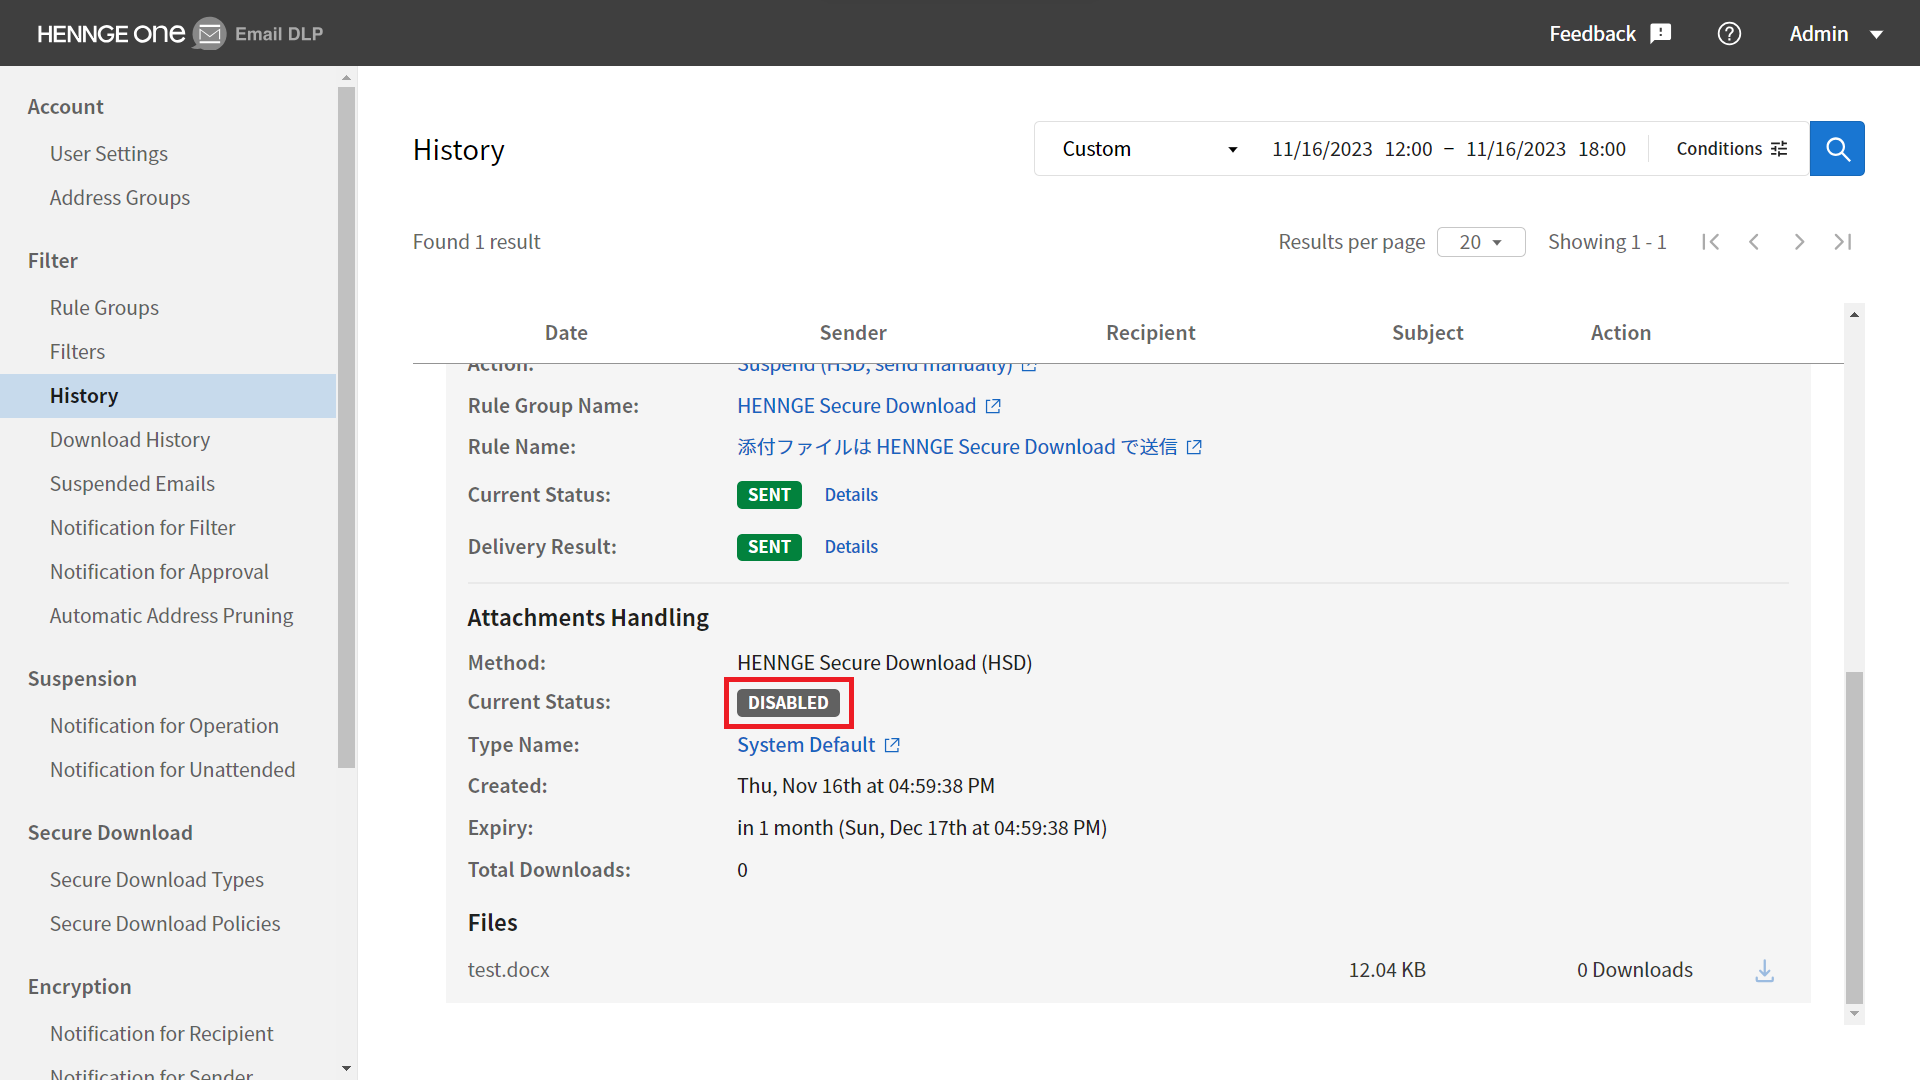Click the Attachments Handling heading

click(588, 618)
